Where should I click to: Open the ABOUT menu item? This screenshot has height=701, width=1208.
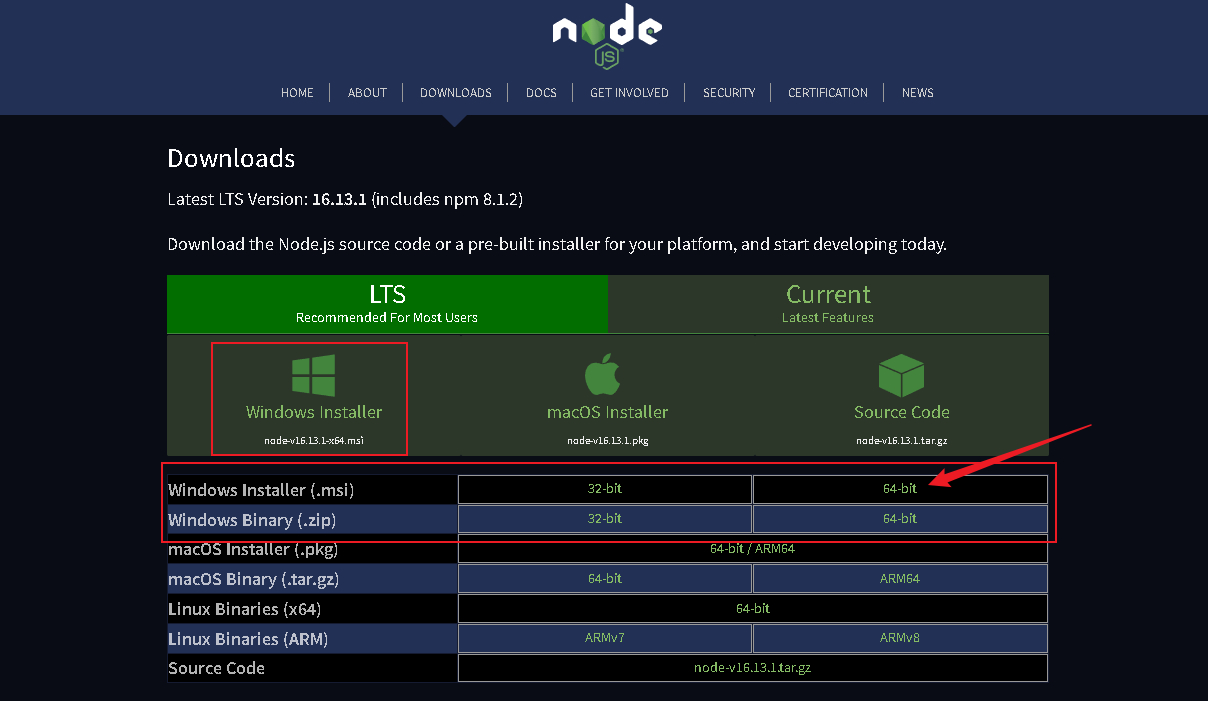(x=367, y=93)
